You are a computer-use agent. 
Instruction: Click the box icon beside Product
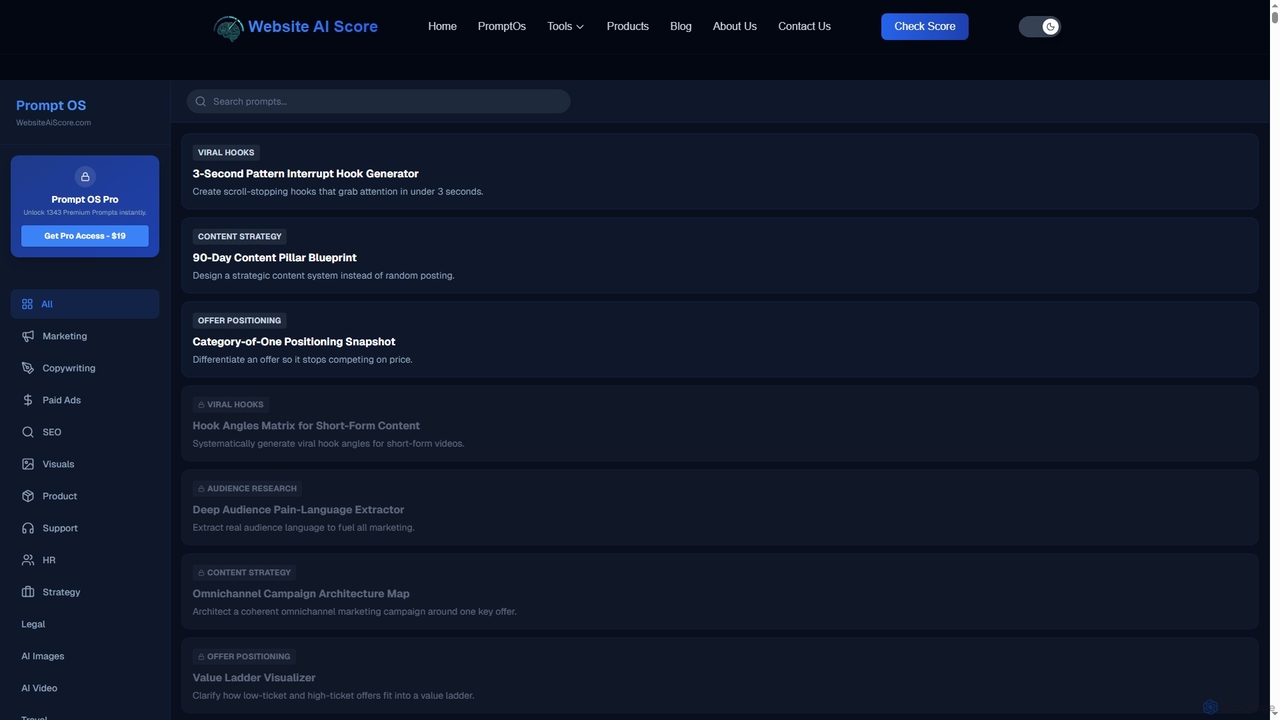28,496
